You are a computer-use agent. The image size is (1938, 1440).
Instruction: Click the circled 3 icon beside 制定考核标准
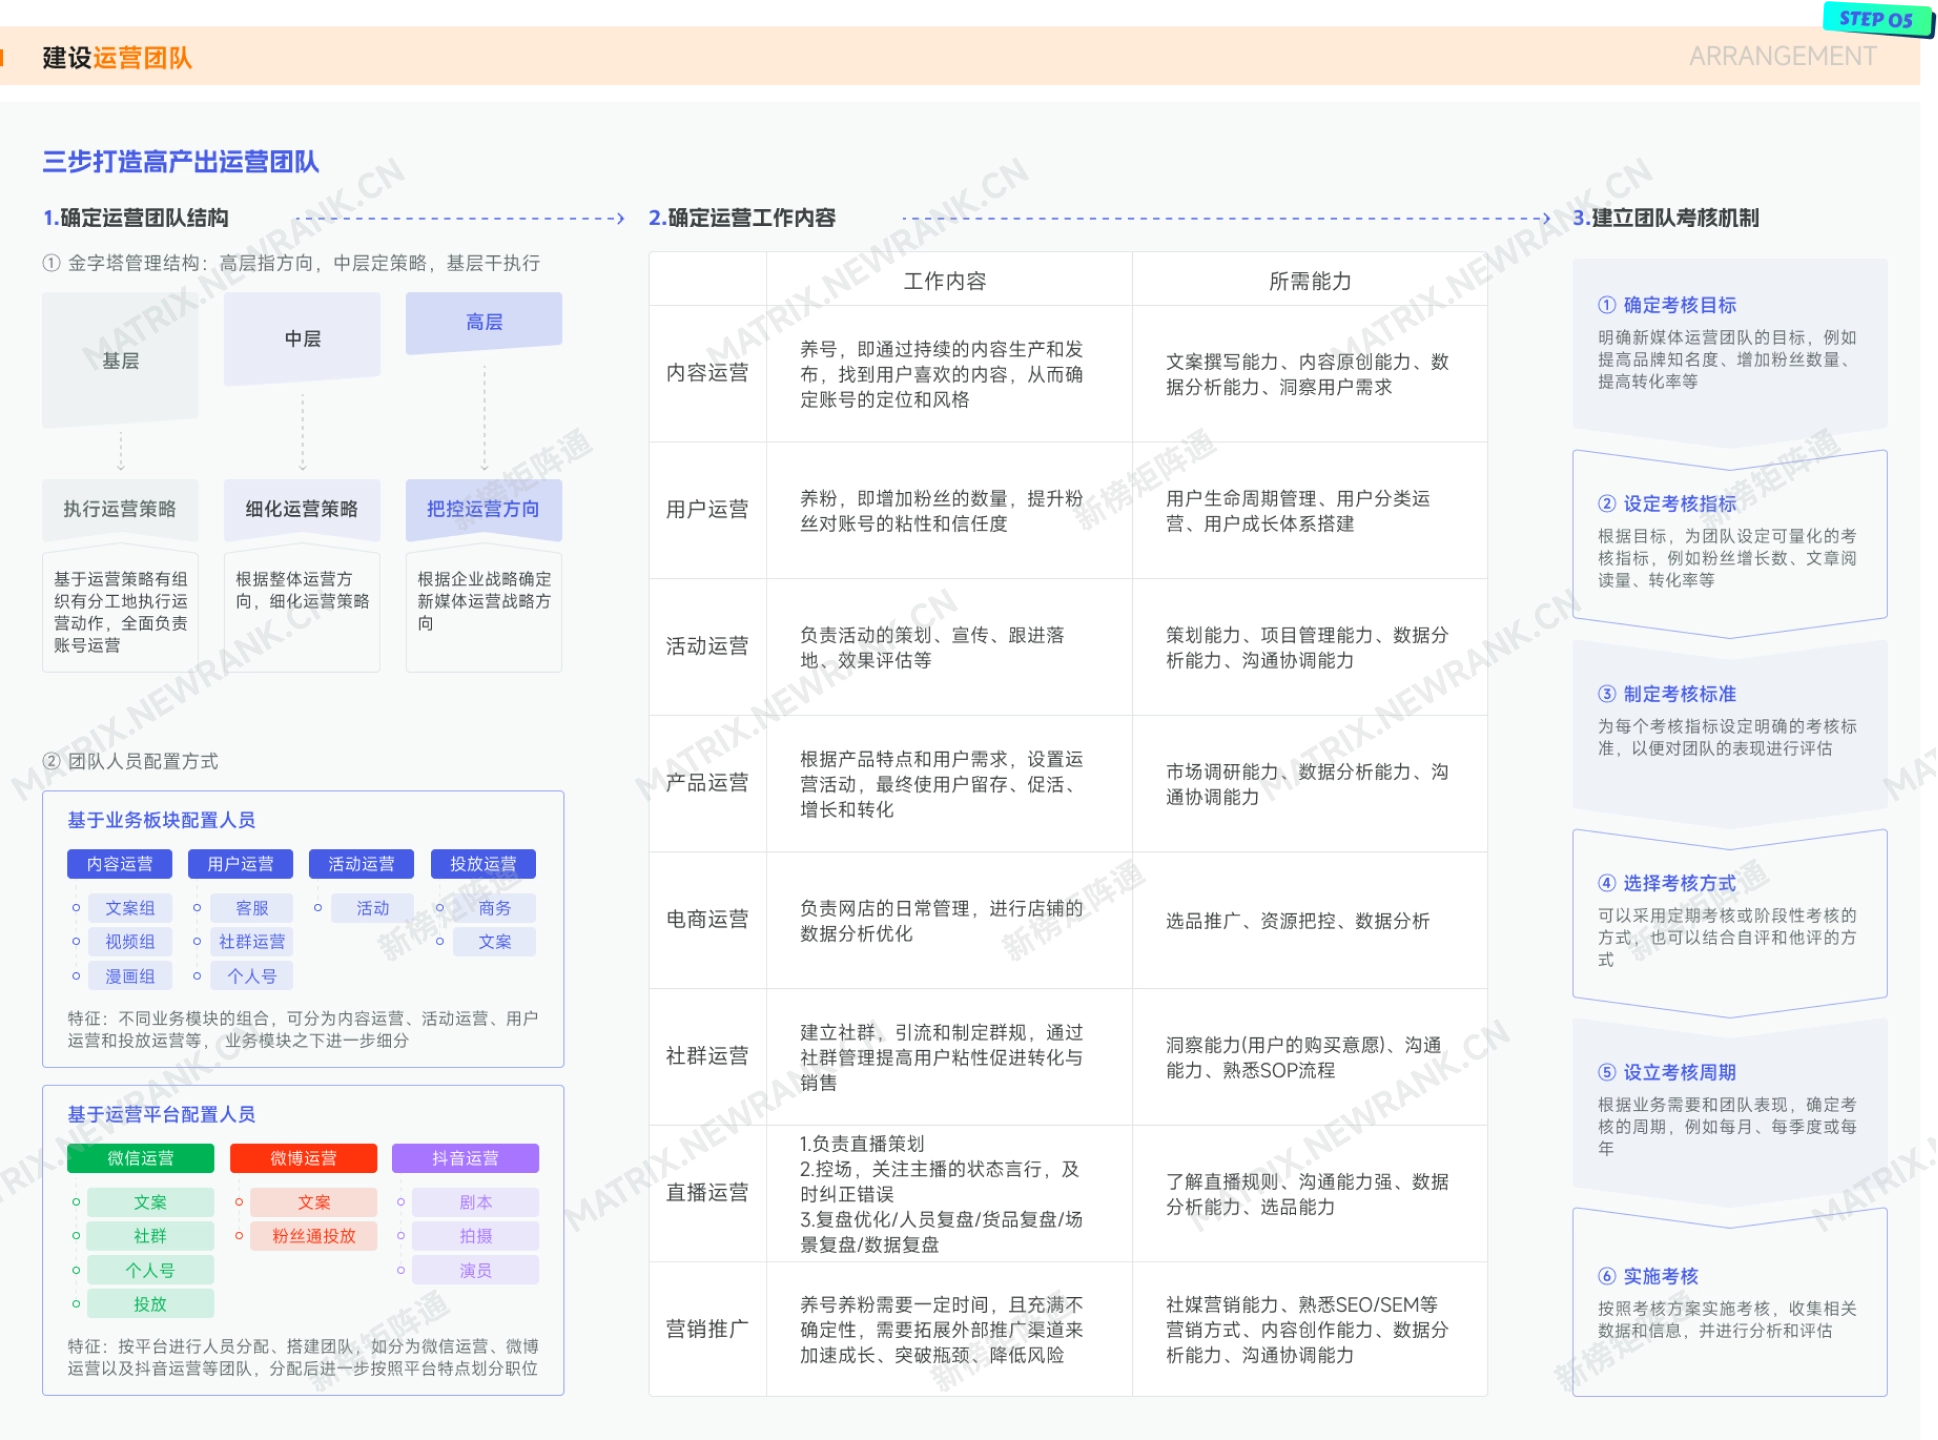(1606, 694)
